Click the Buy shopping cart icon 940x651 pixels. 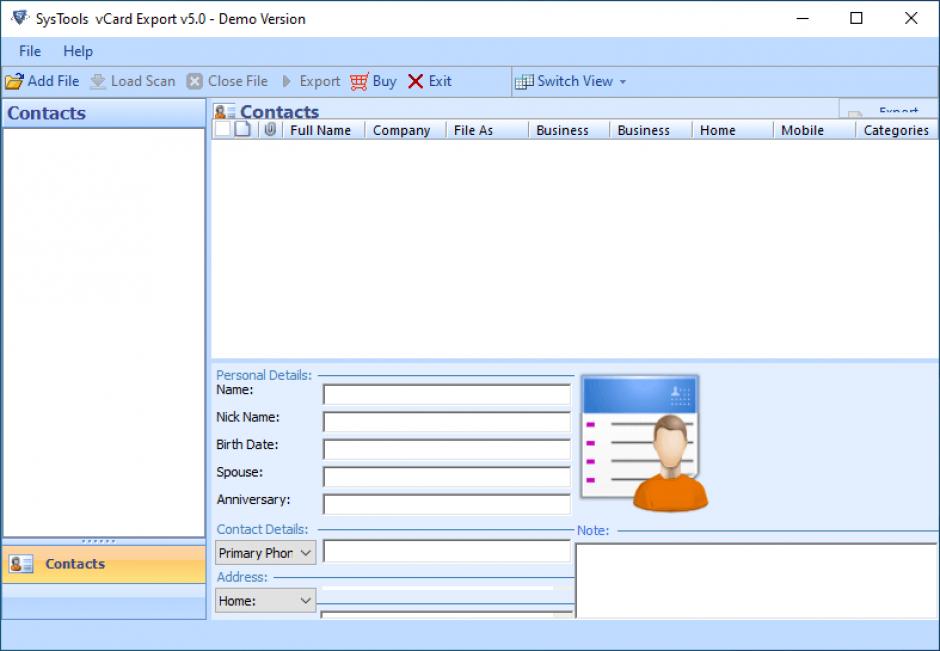(x=359, y=81)
